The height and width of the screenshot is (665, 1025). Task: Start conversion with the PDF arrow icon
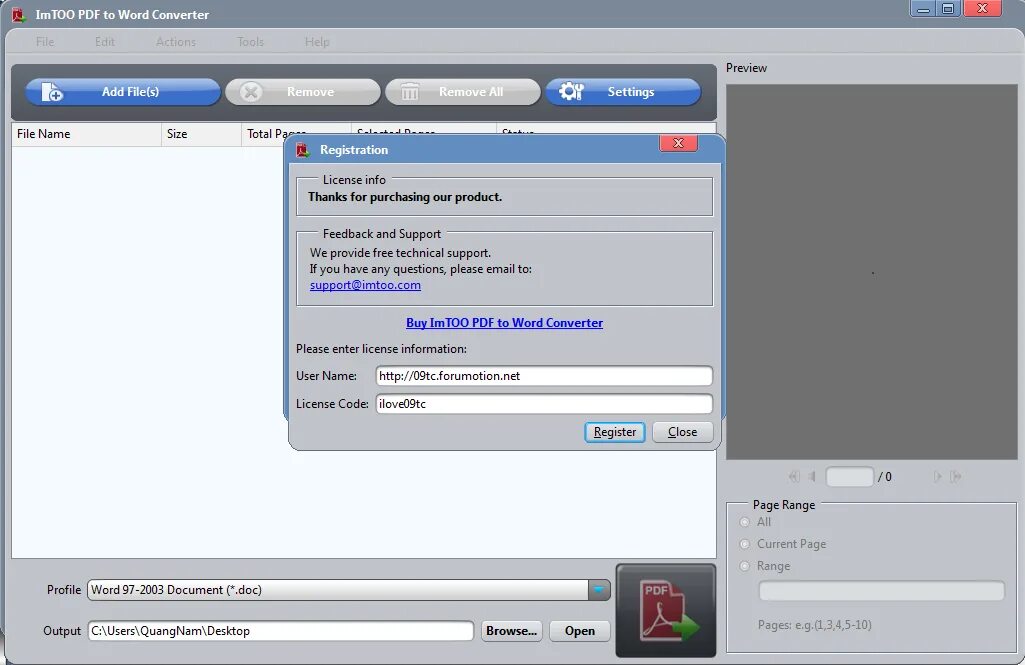pyautogui.click(x=666, y=610)
